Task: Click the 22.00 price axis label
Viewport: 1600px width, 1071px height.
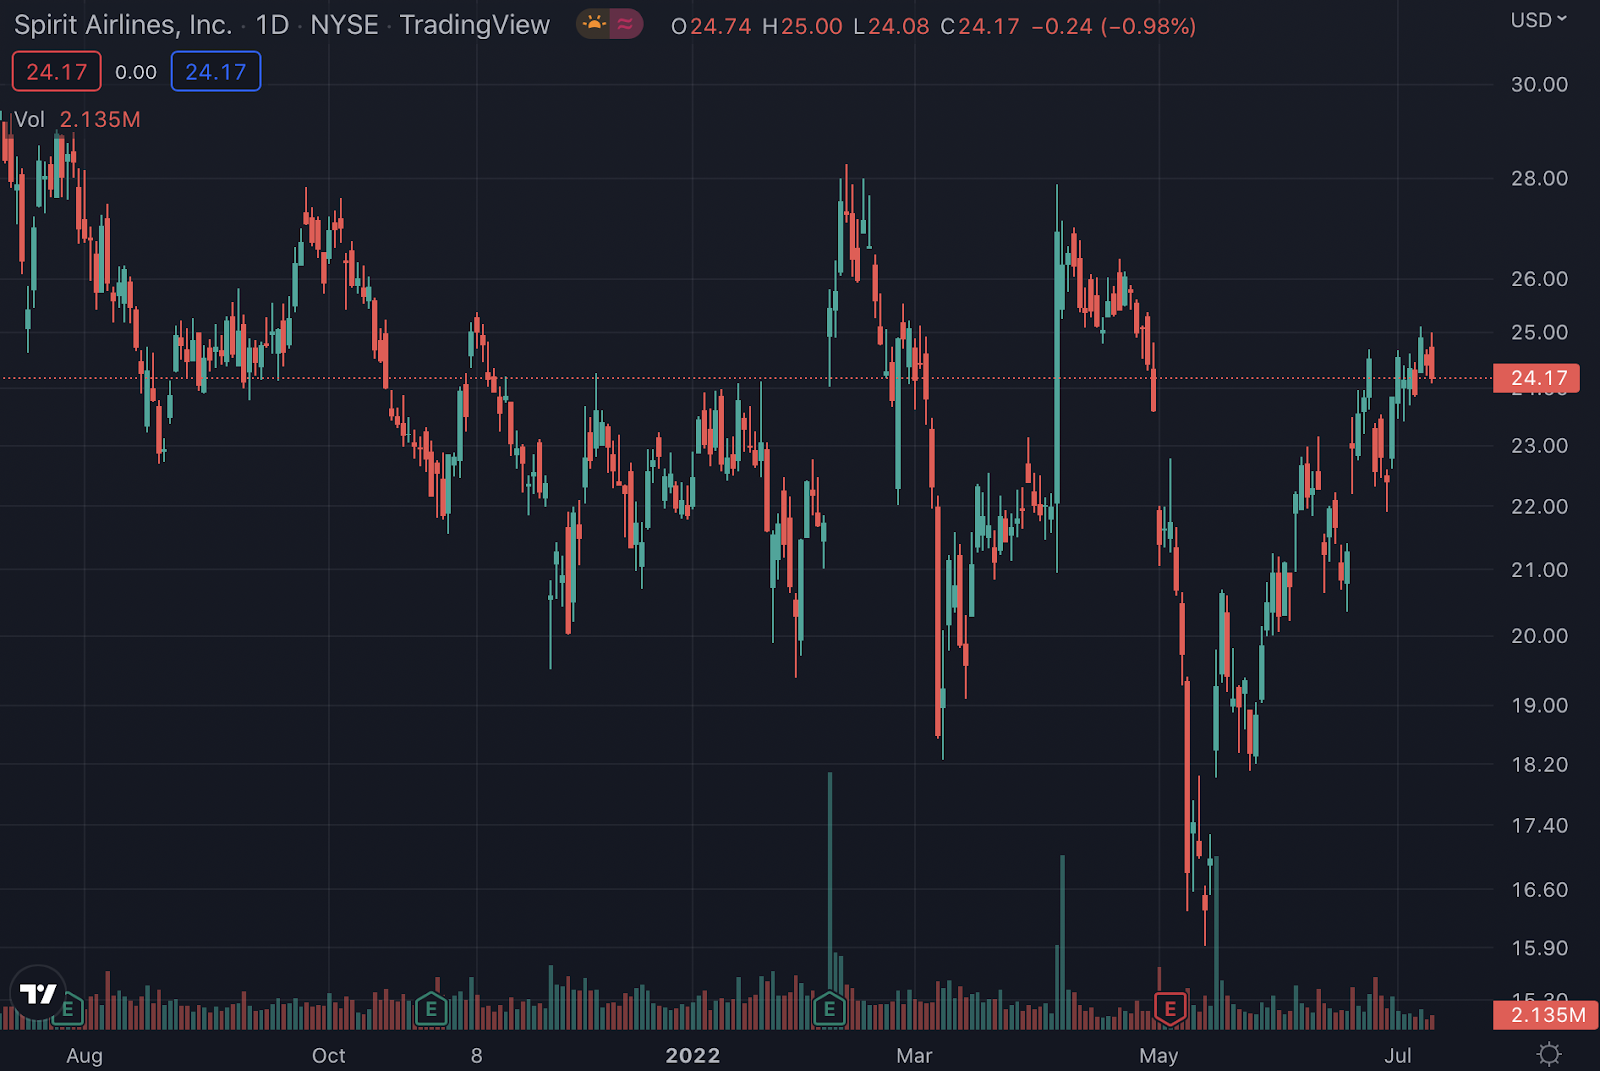Action: [x=1539, y=507]
